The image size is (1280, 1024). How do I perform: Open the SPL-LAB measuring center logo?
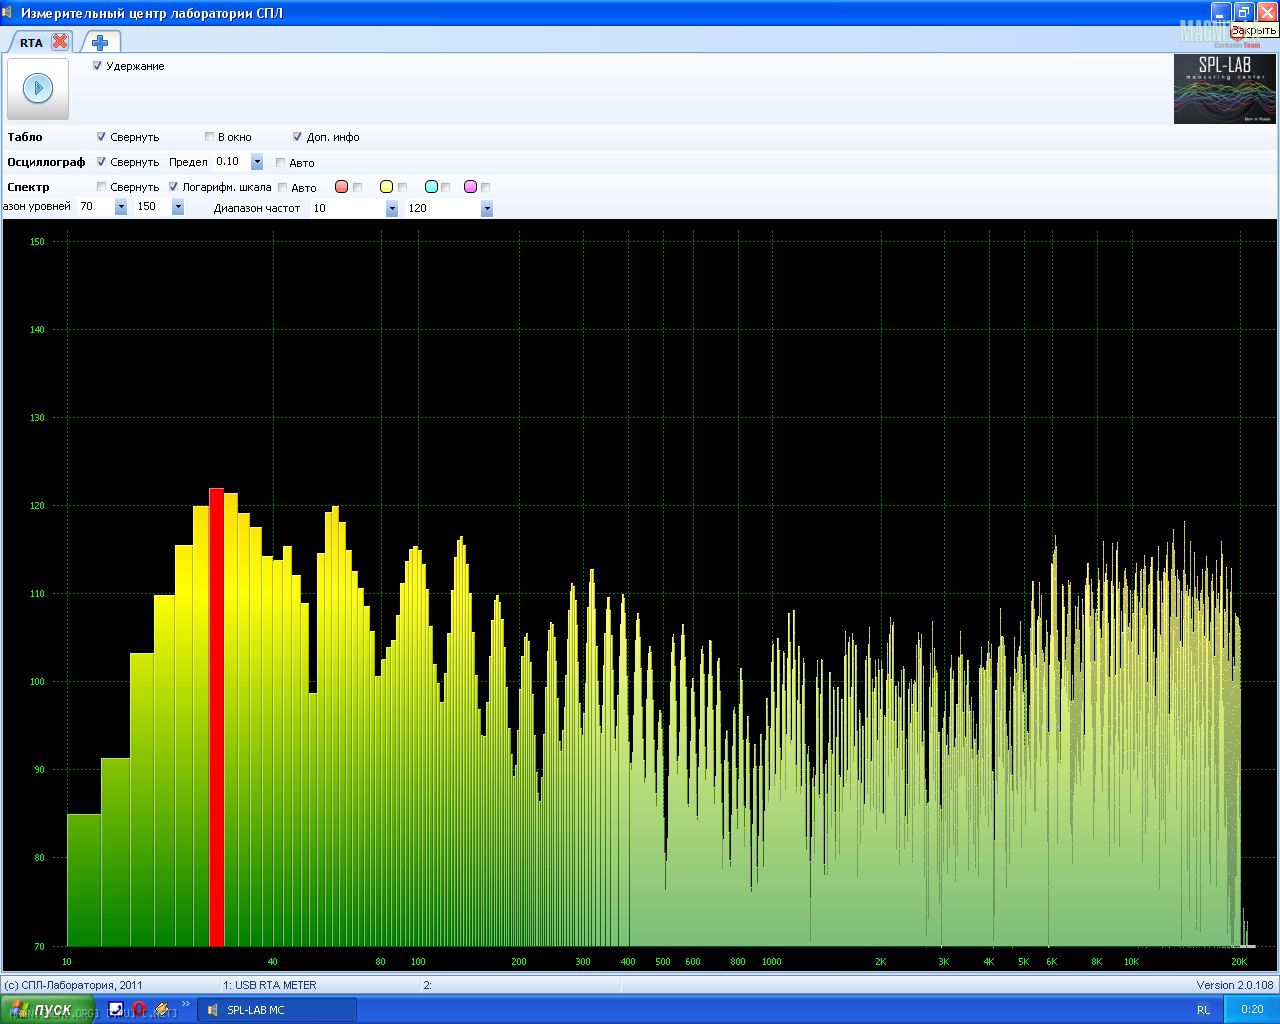pyautogui.click(x=1225, y=89)
